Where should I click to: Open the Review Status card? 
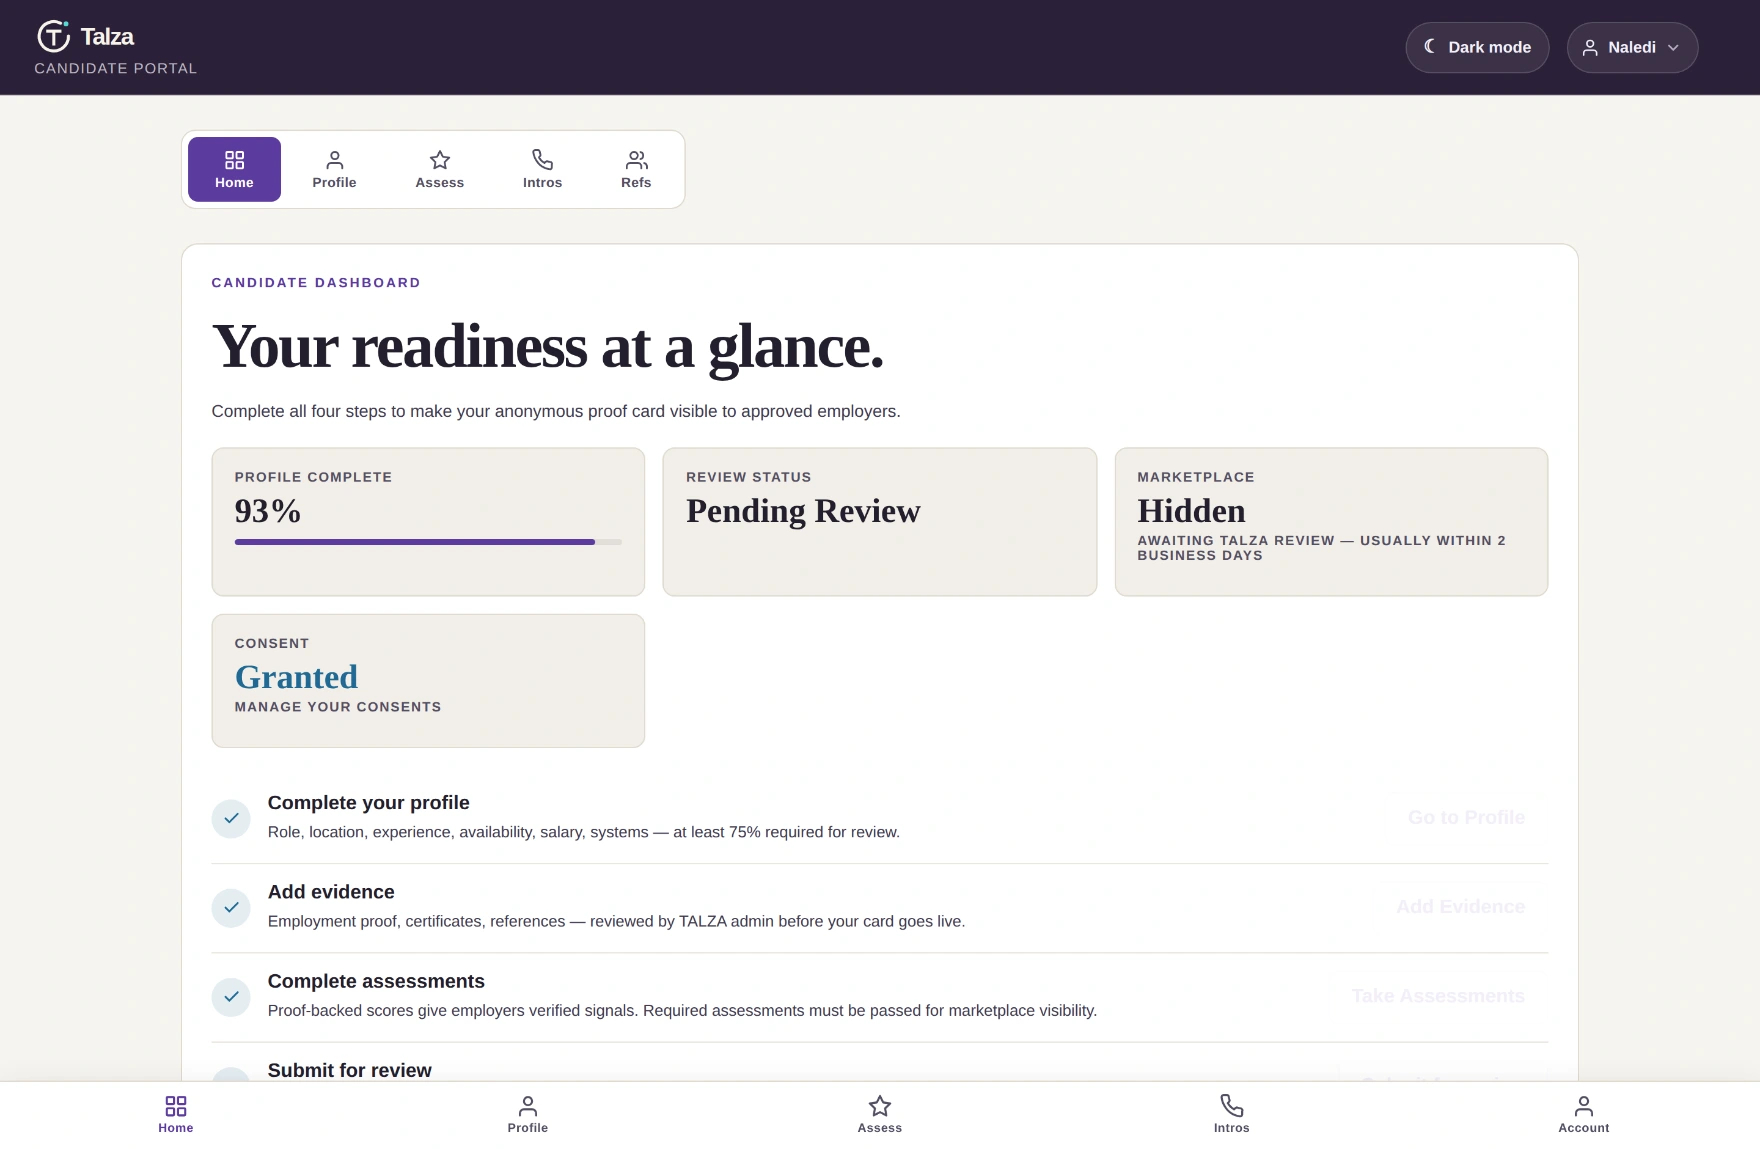pos(880,522)
